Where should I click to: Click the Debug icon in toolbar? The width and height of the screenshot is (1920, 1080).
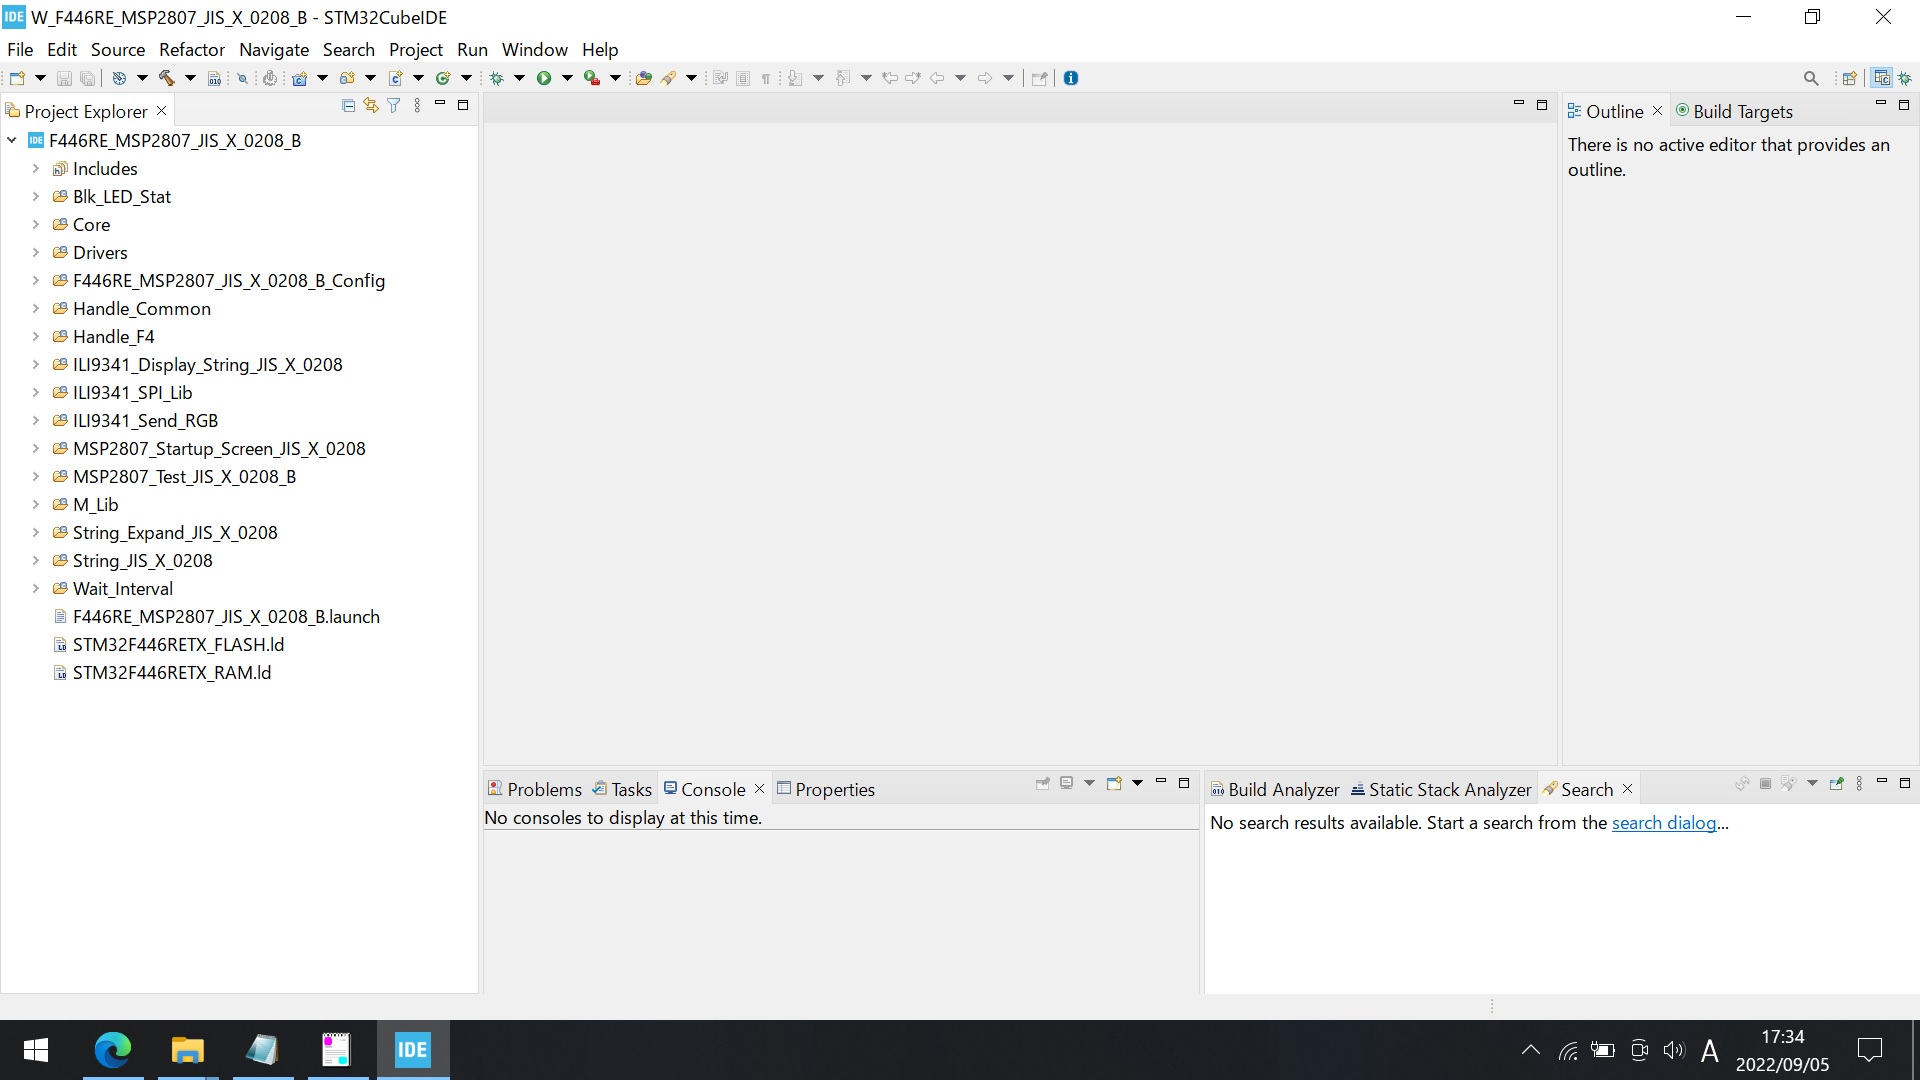point(497,78)
